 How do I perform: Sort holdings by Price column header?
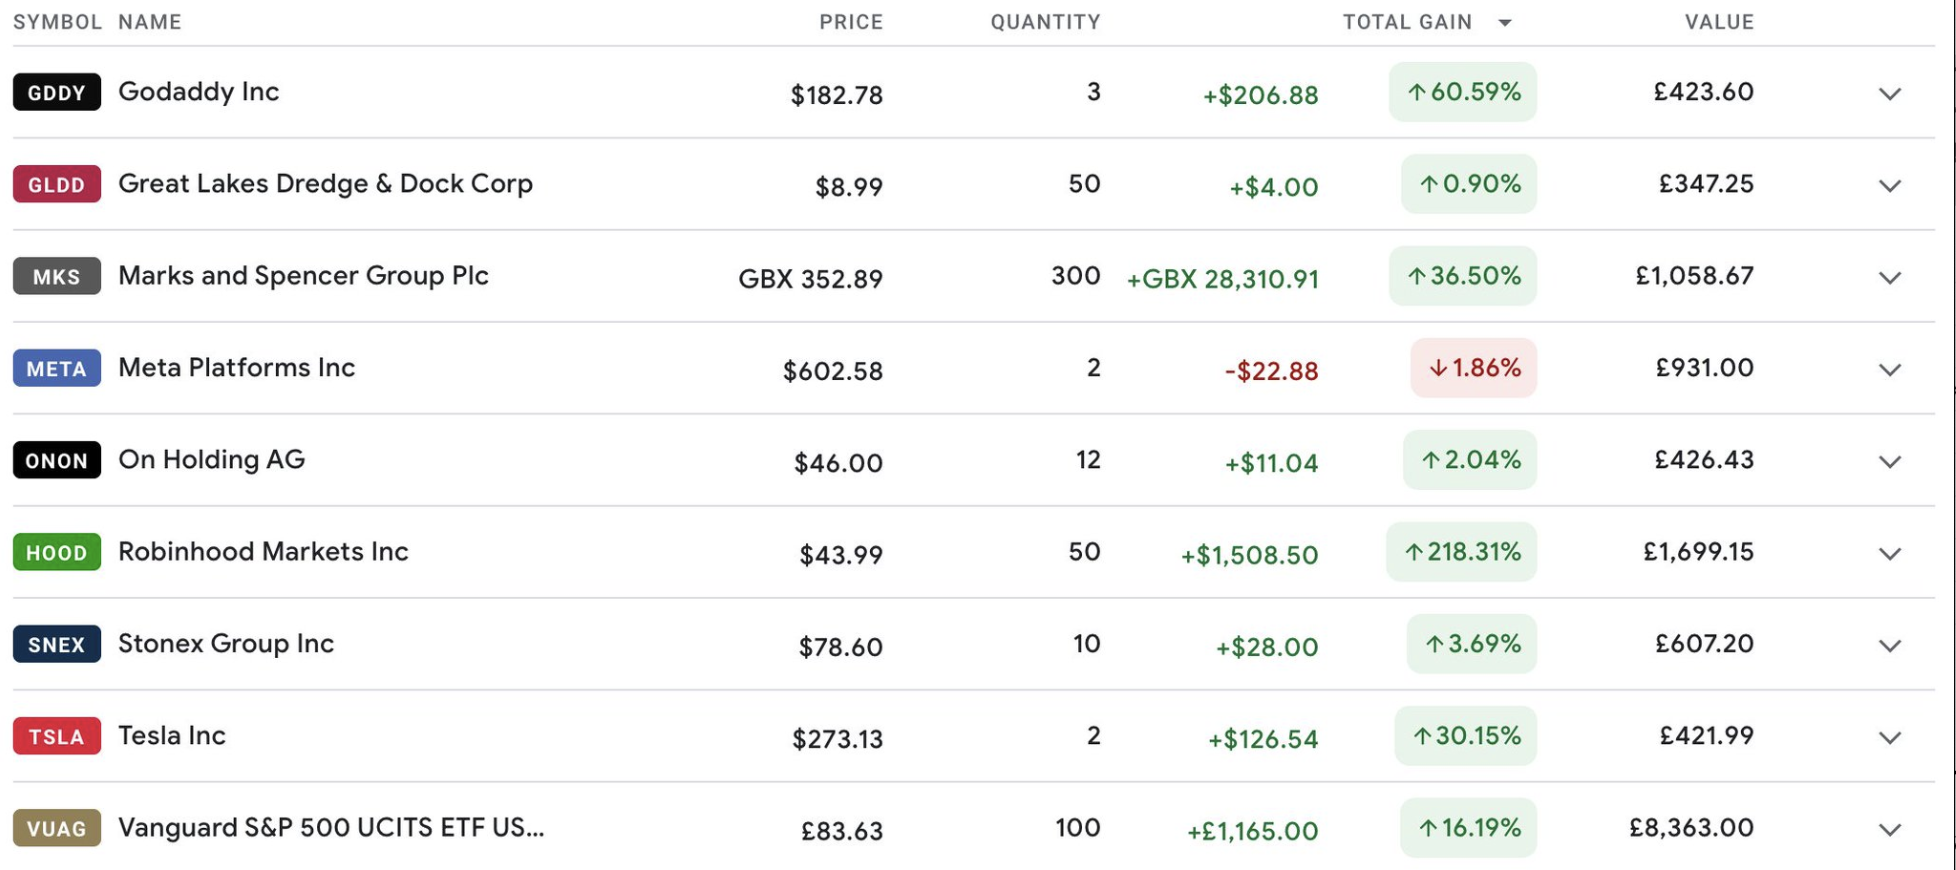pos(850,22)
